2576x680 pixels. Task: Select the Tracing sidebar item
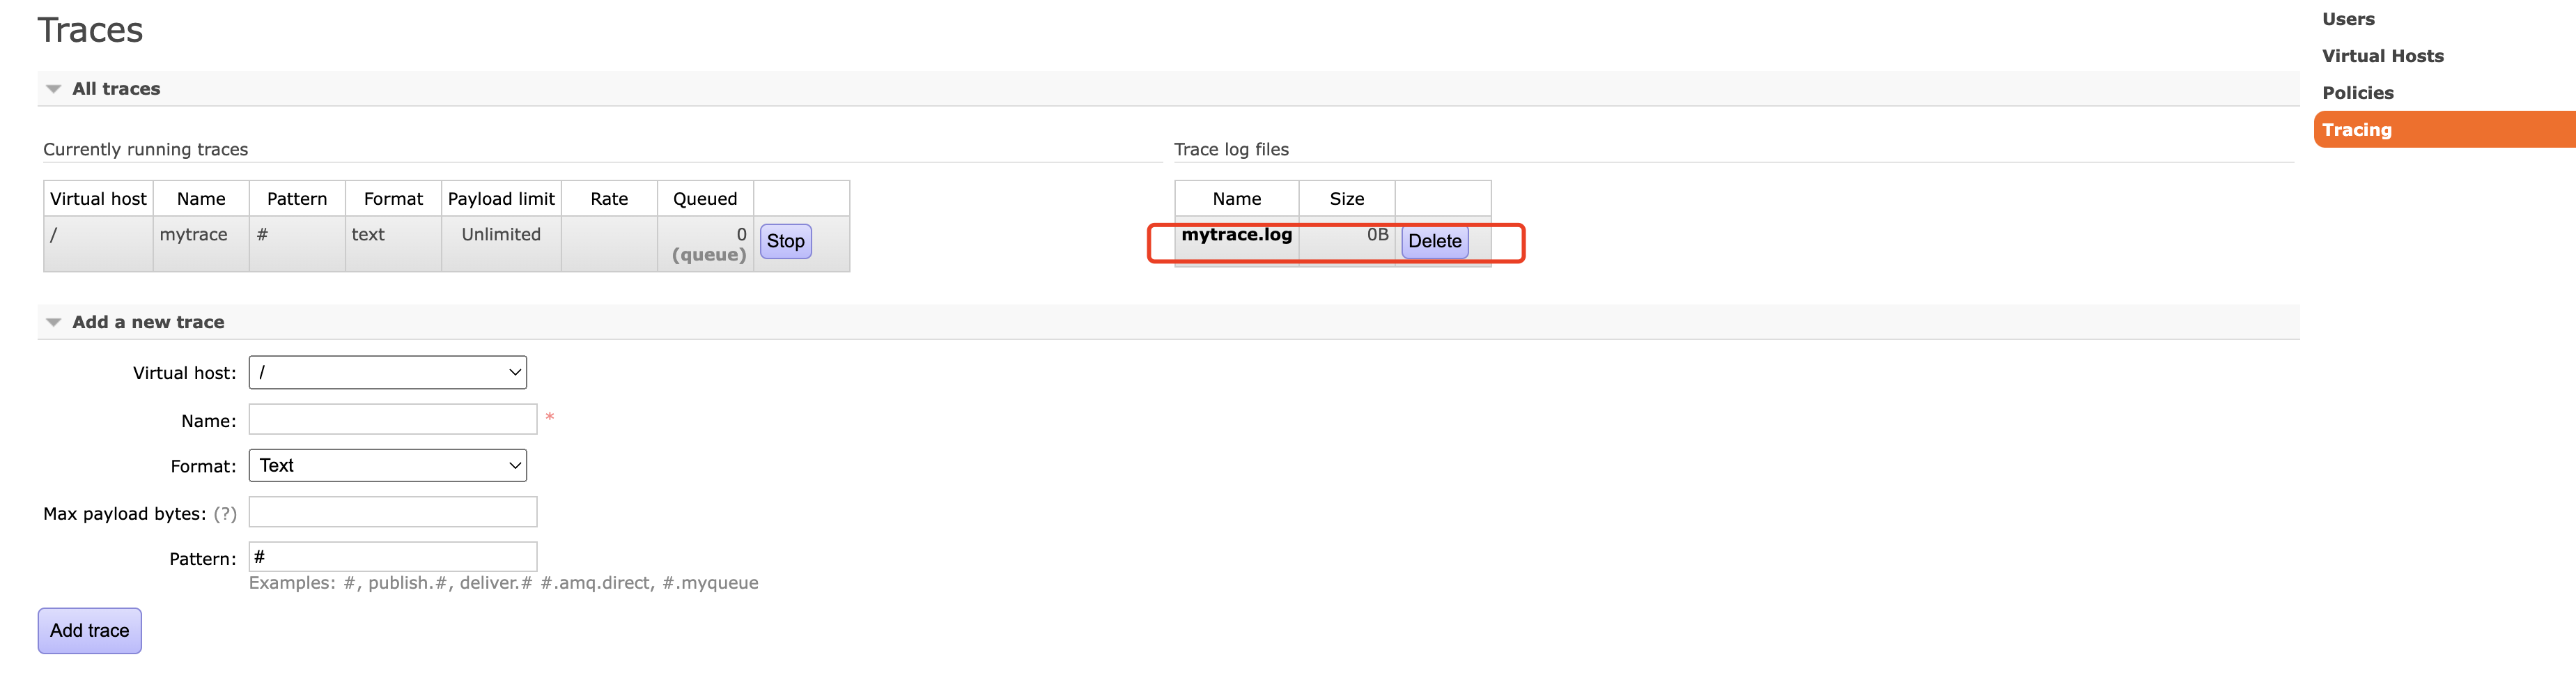[x=2356, y=130]
